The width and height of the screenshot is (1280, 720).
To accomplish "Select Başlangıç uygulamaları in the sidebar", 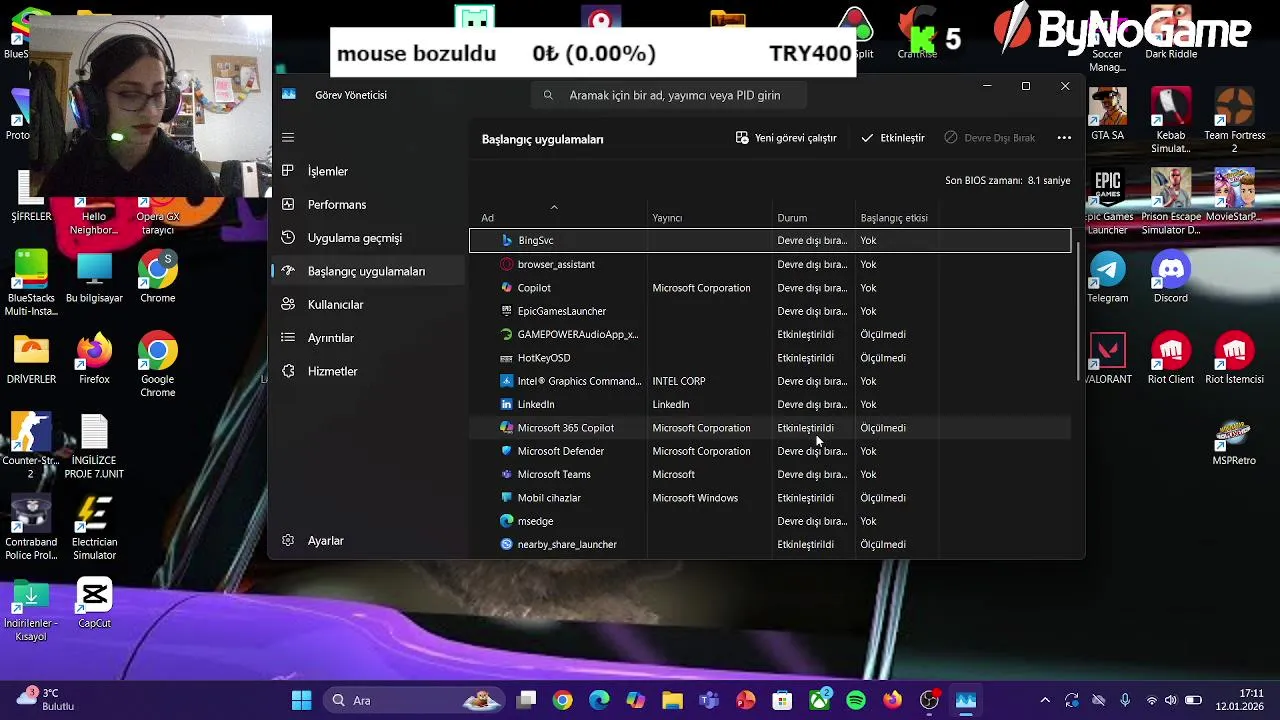I will 368,271.
